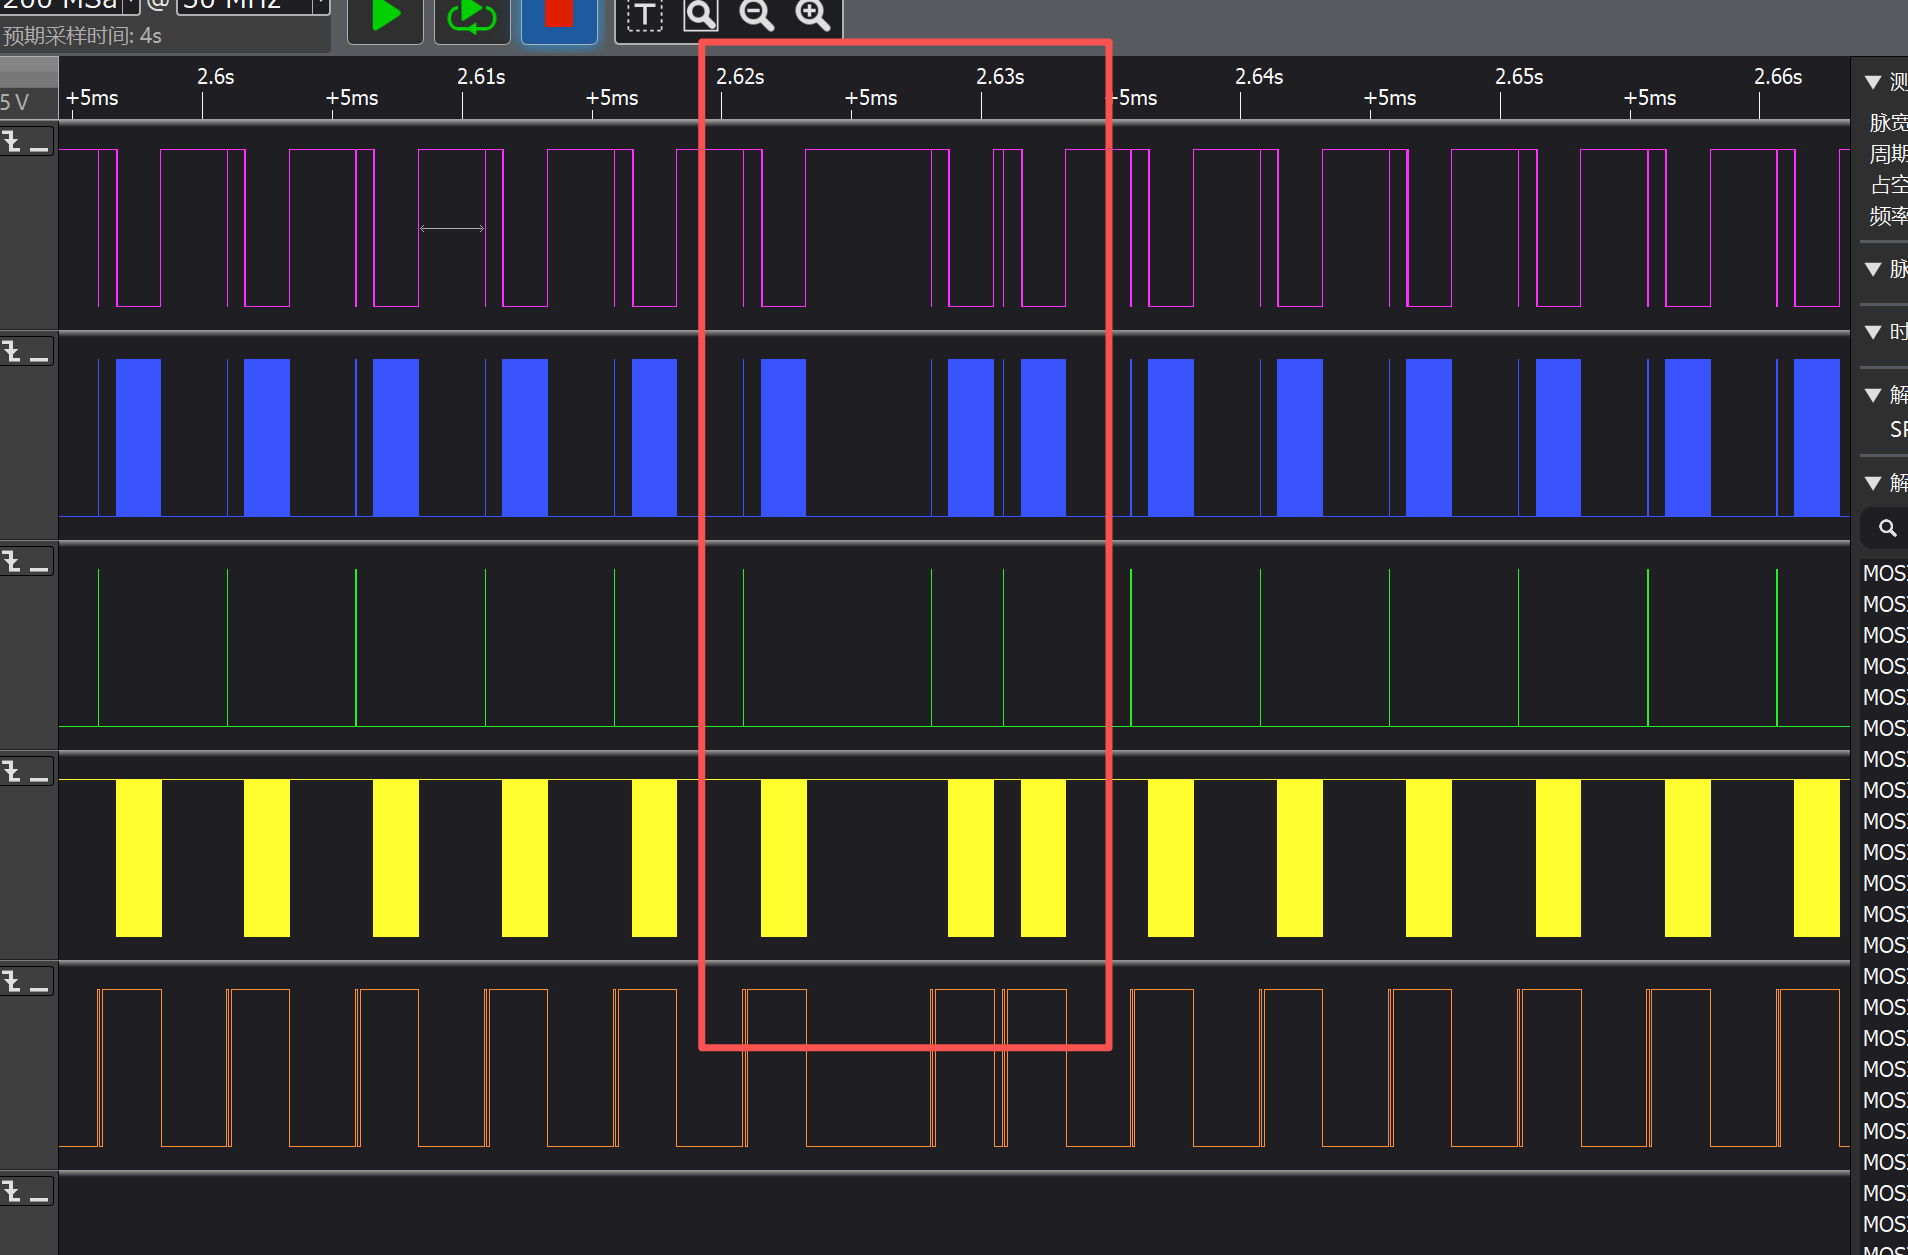Open the 200 MSa sample depth dropdown

(x=70, y=6)
